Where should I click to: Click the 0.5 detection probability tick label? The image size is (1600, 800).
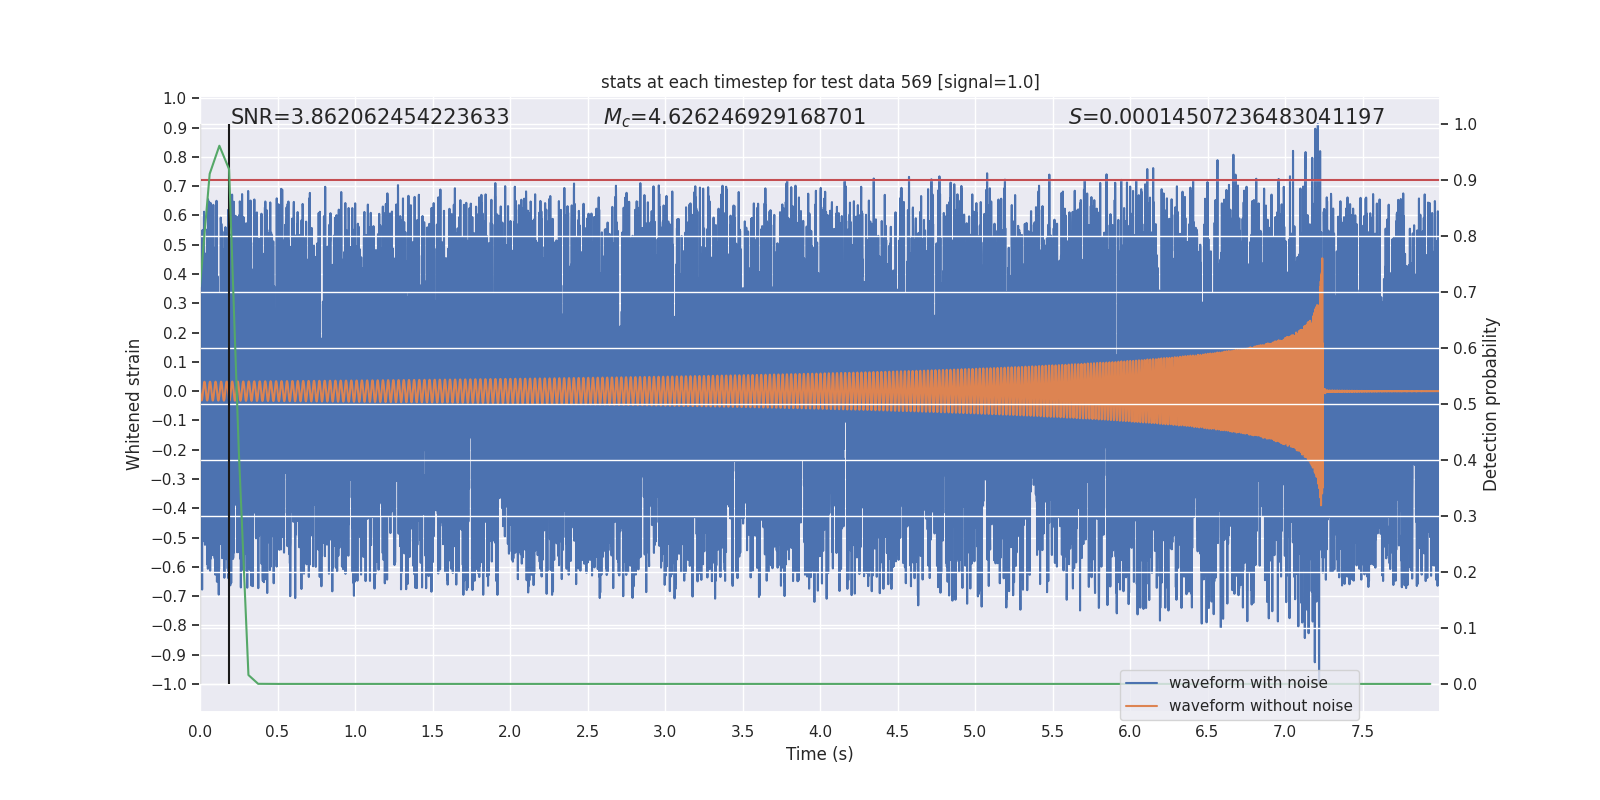pyautogui.click(x=1465, y=404)
